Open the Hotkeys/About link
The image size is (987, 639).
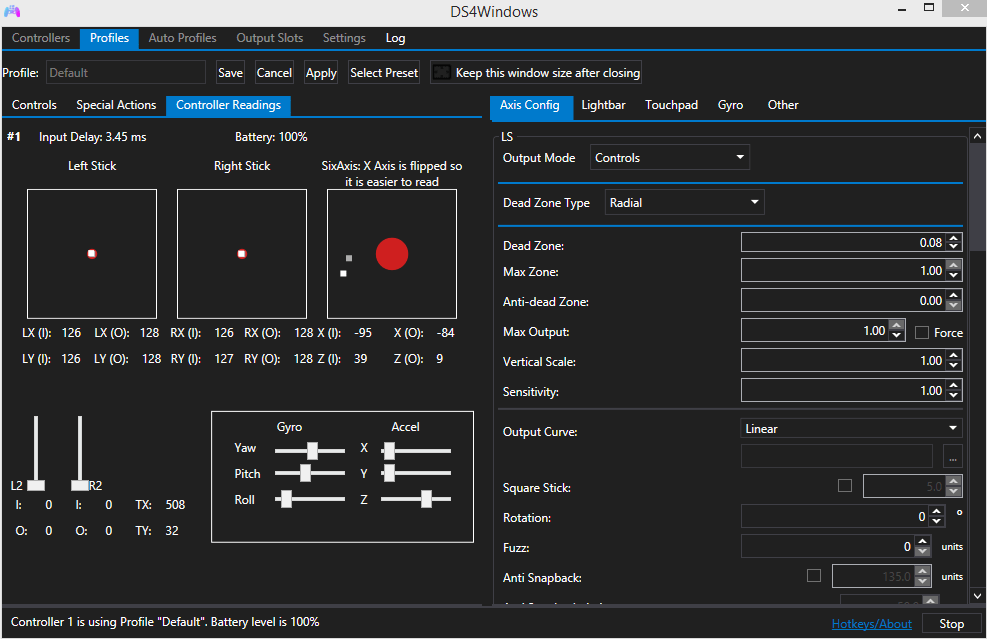point(871,624)
